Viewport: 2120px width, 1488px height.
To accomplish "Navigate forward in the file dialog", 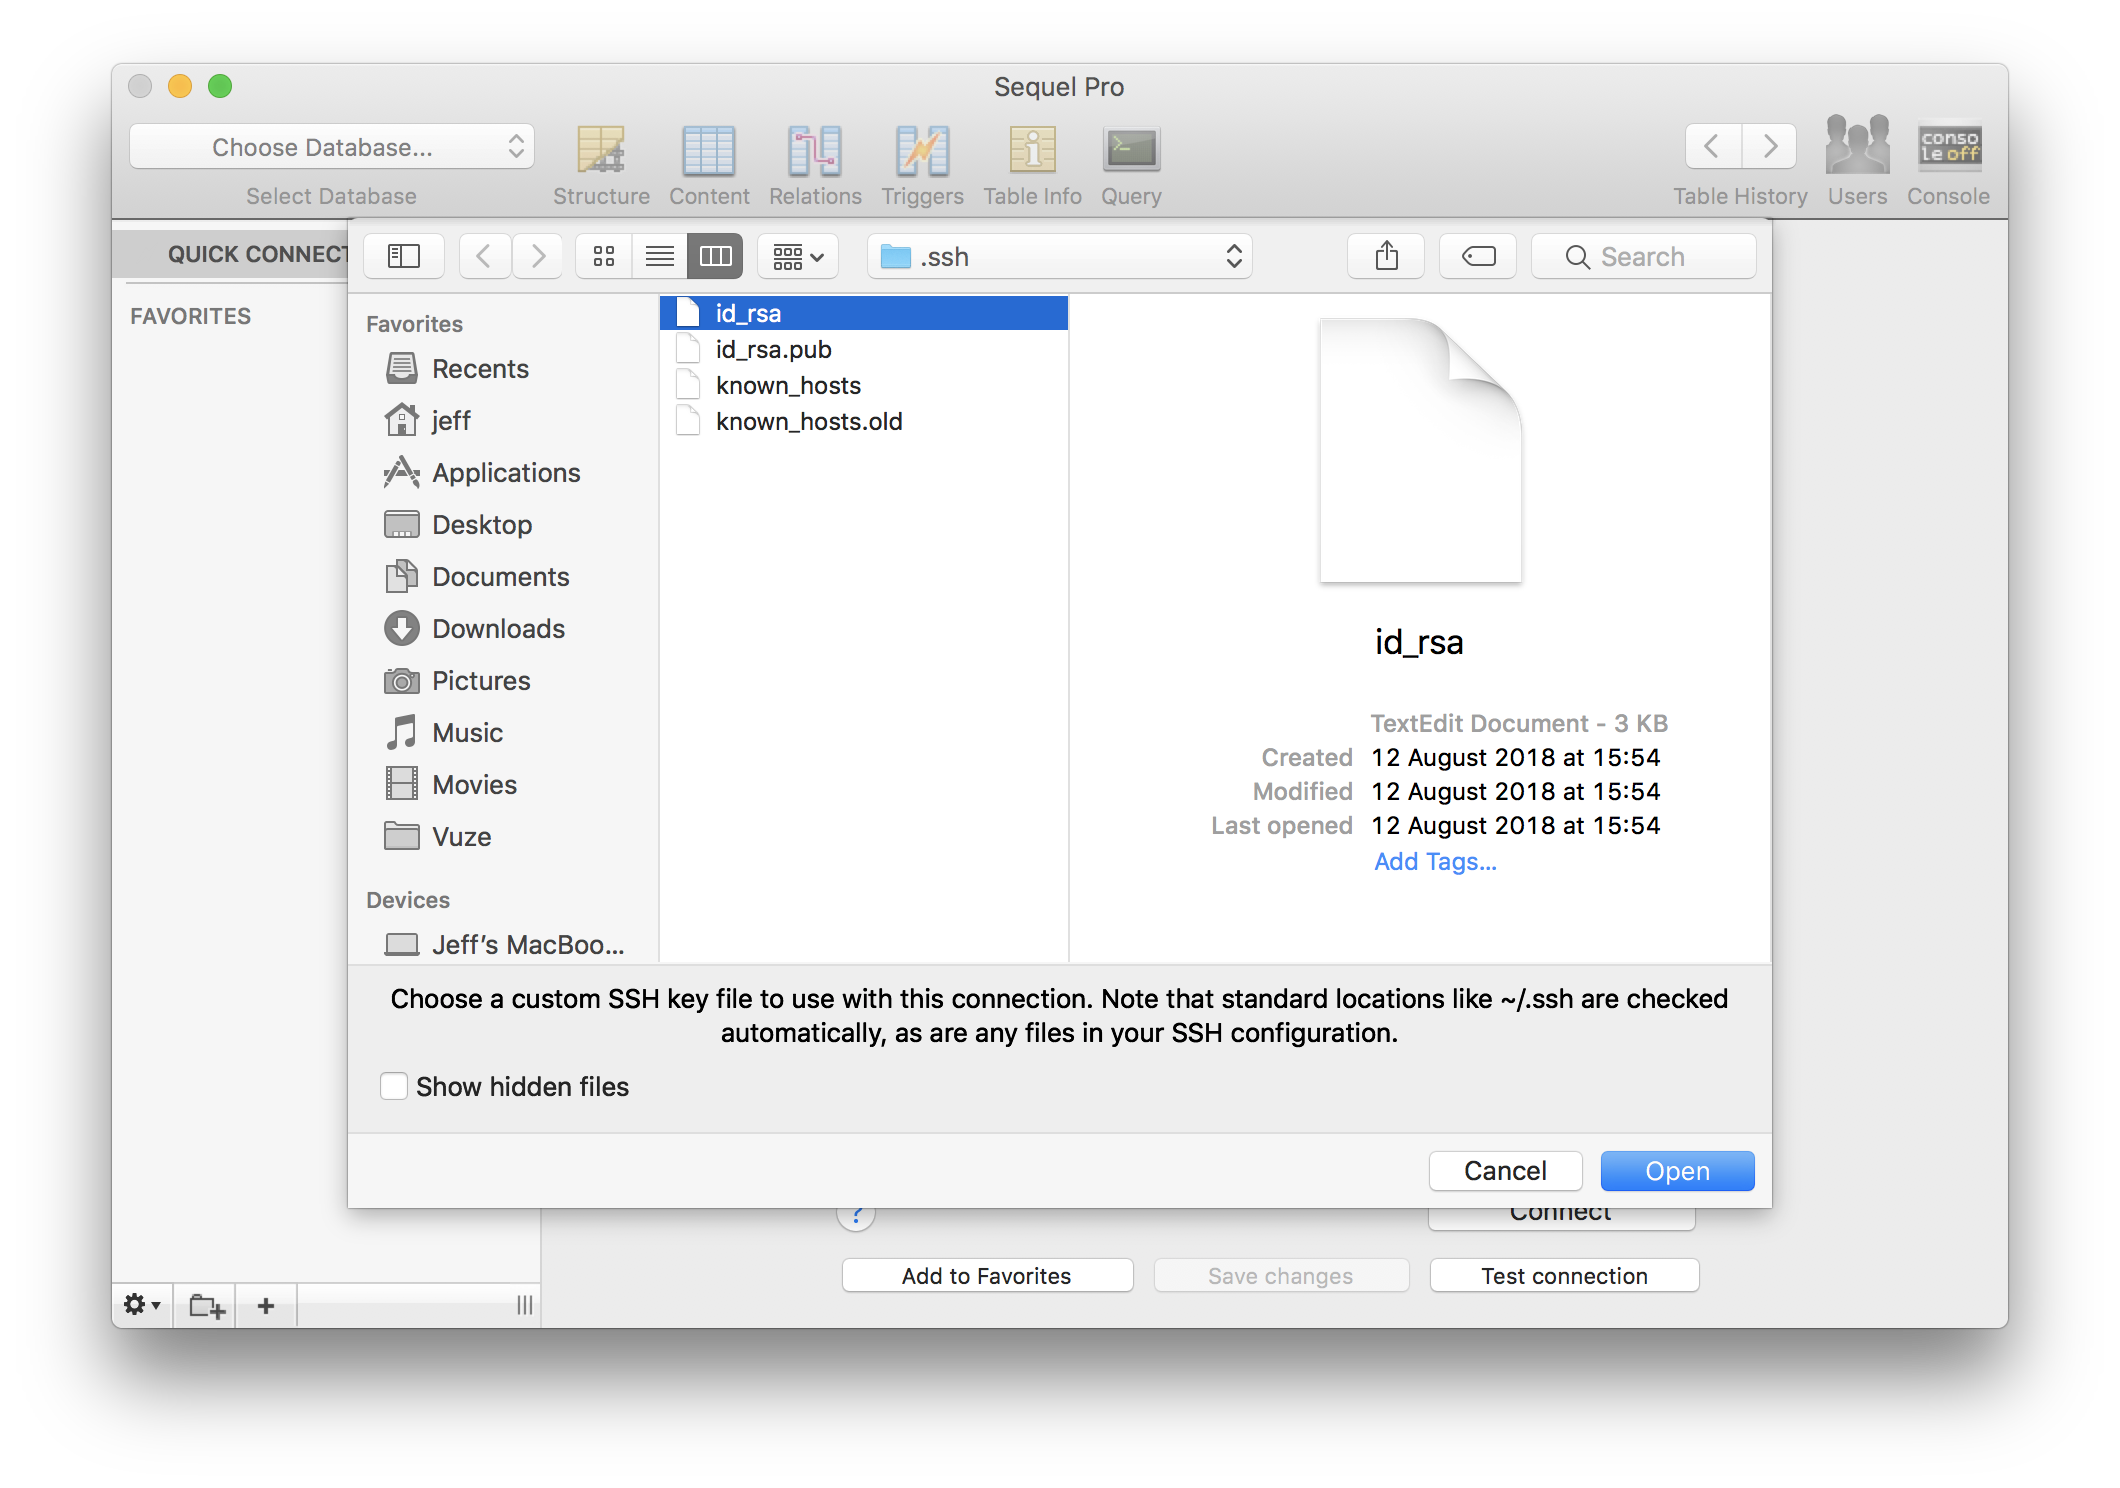I will pos(538,257).
